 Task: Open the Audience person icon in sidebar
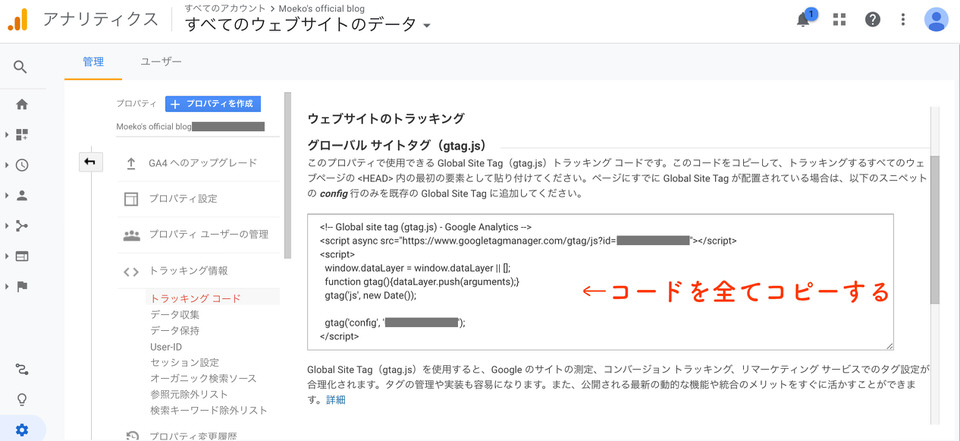tap(22, 195)
